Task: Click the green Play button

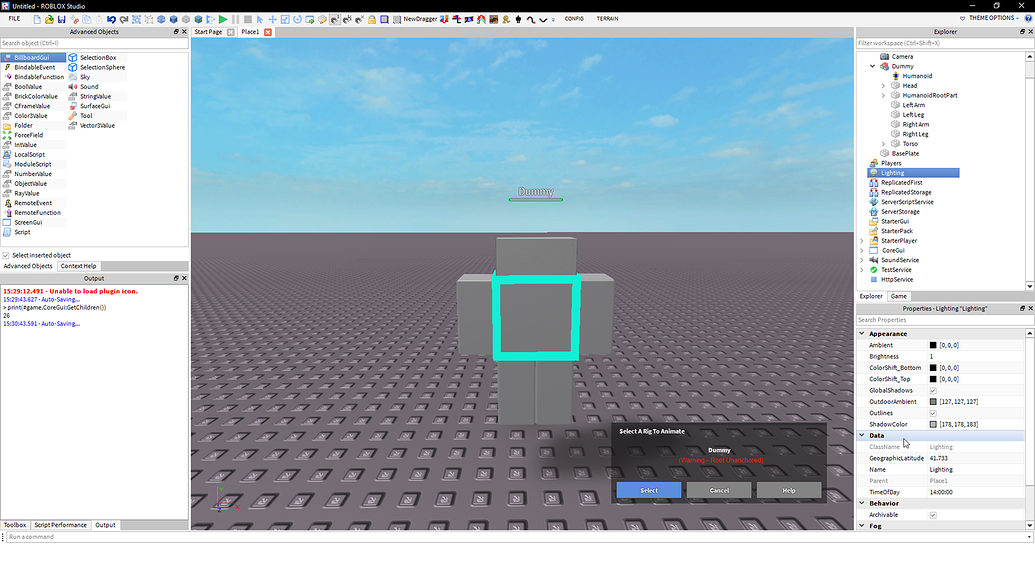Action: pos(223,19)
